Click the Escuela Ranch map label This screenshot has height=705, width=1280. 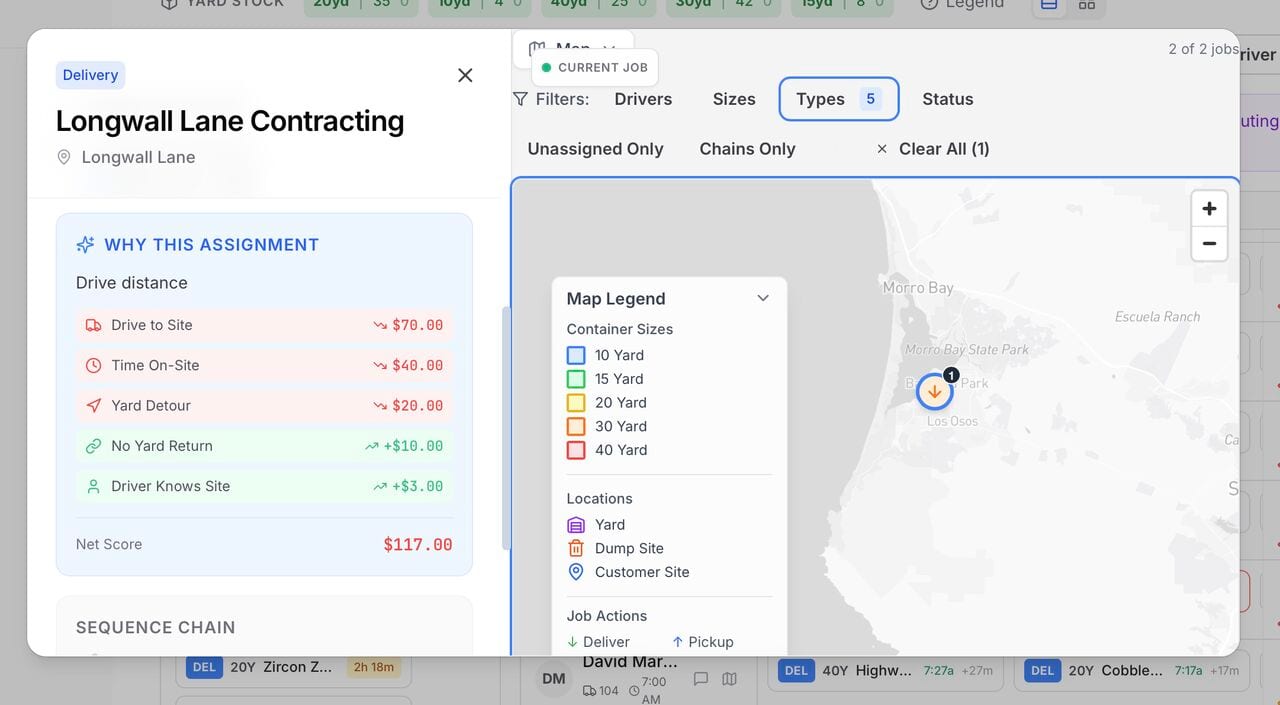1158,316
